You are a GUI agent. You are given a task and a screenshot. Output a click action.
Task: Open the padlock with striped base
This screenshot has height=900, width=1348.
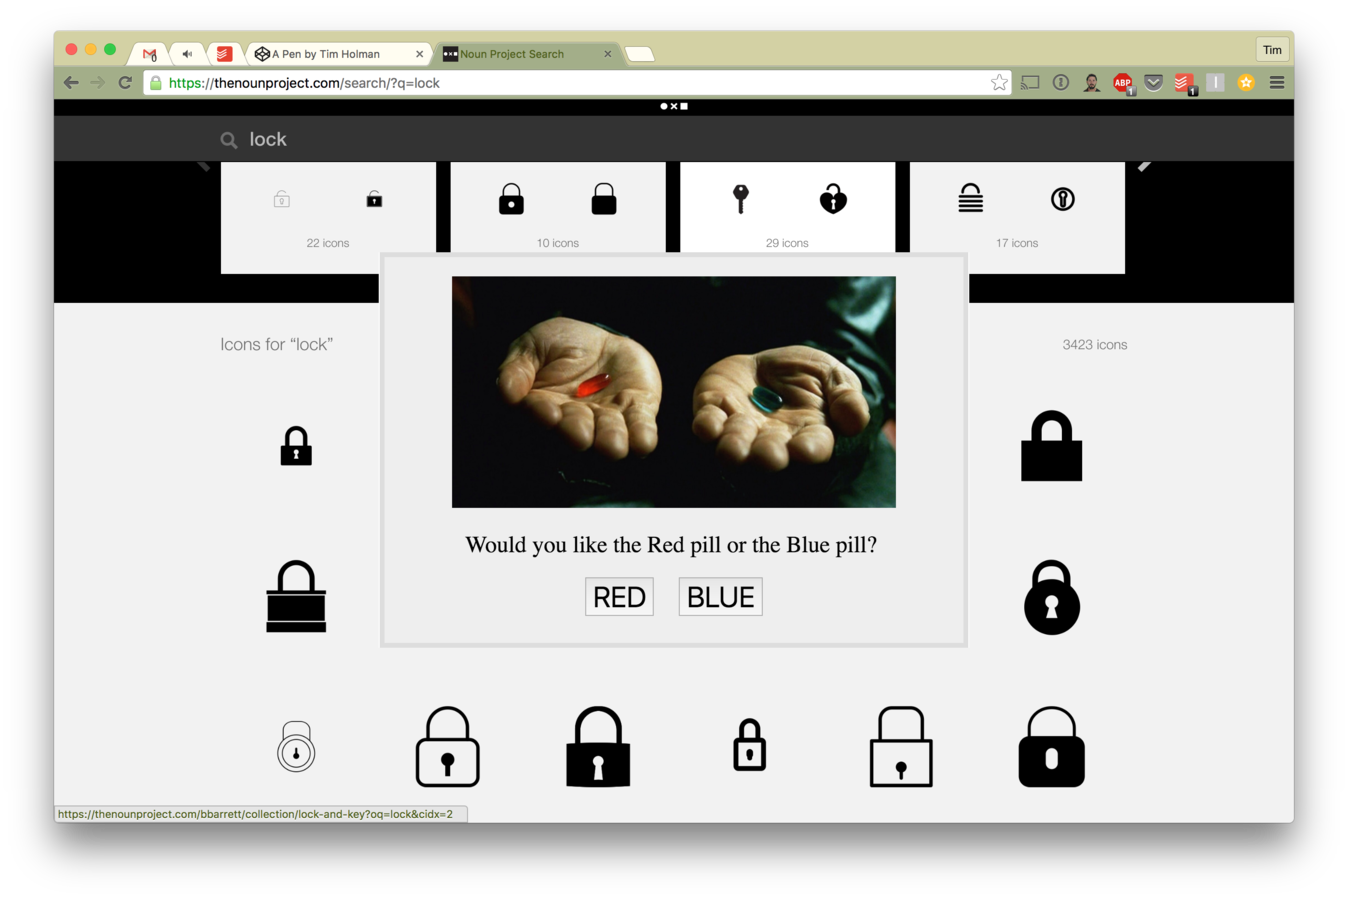pos(296,597)
